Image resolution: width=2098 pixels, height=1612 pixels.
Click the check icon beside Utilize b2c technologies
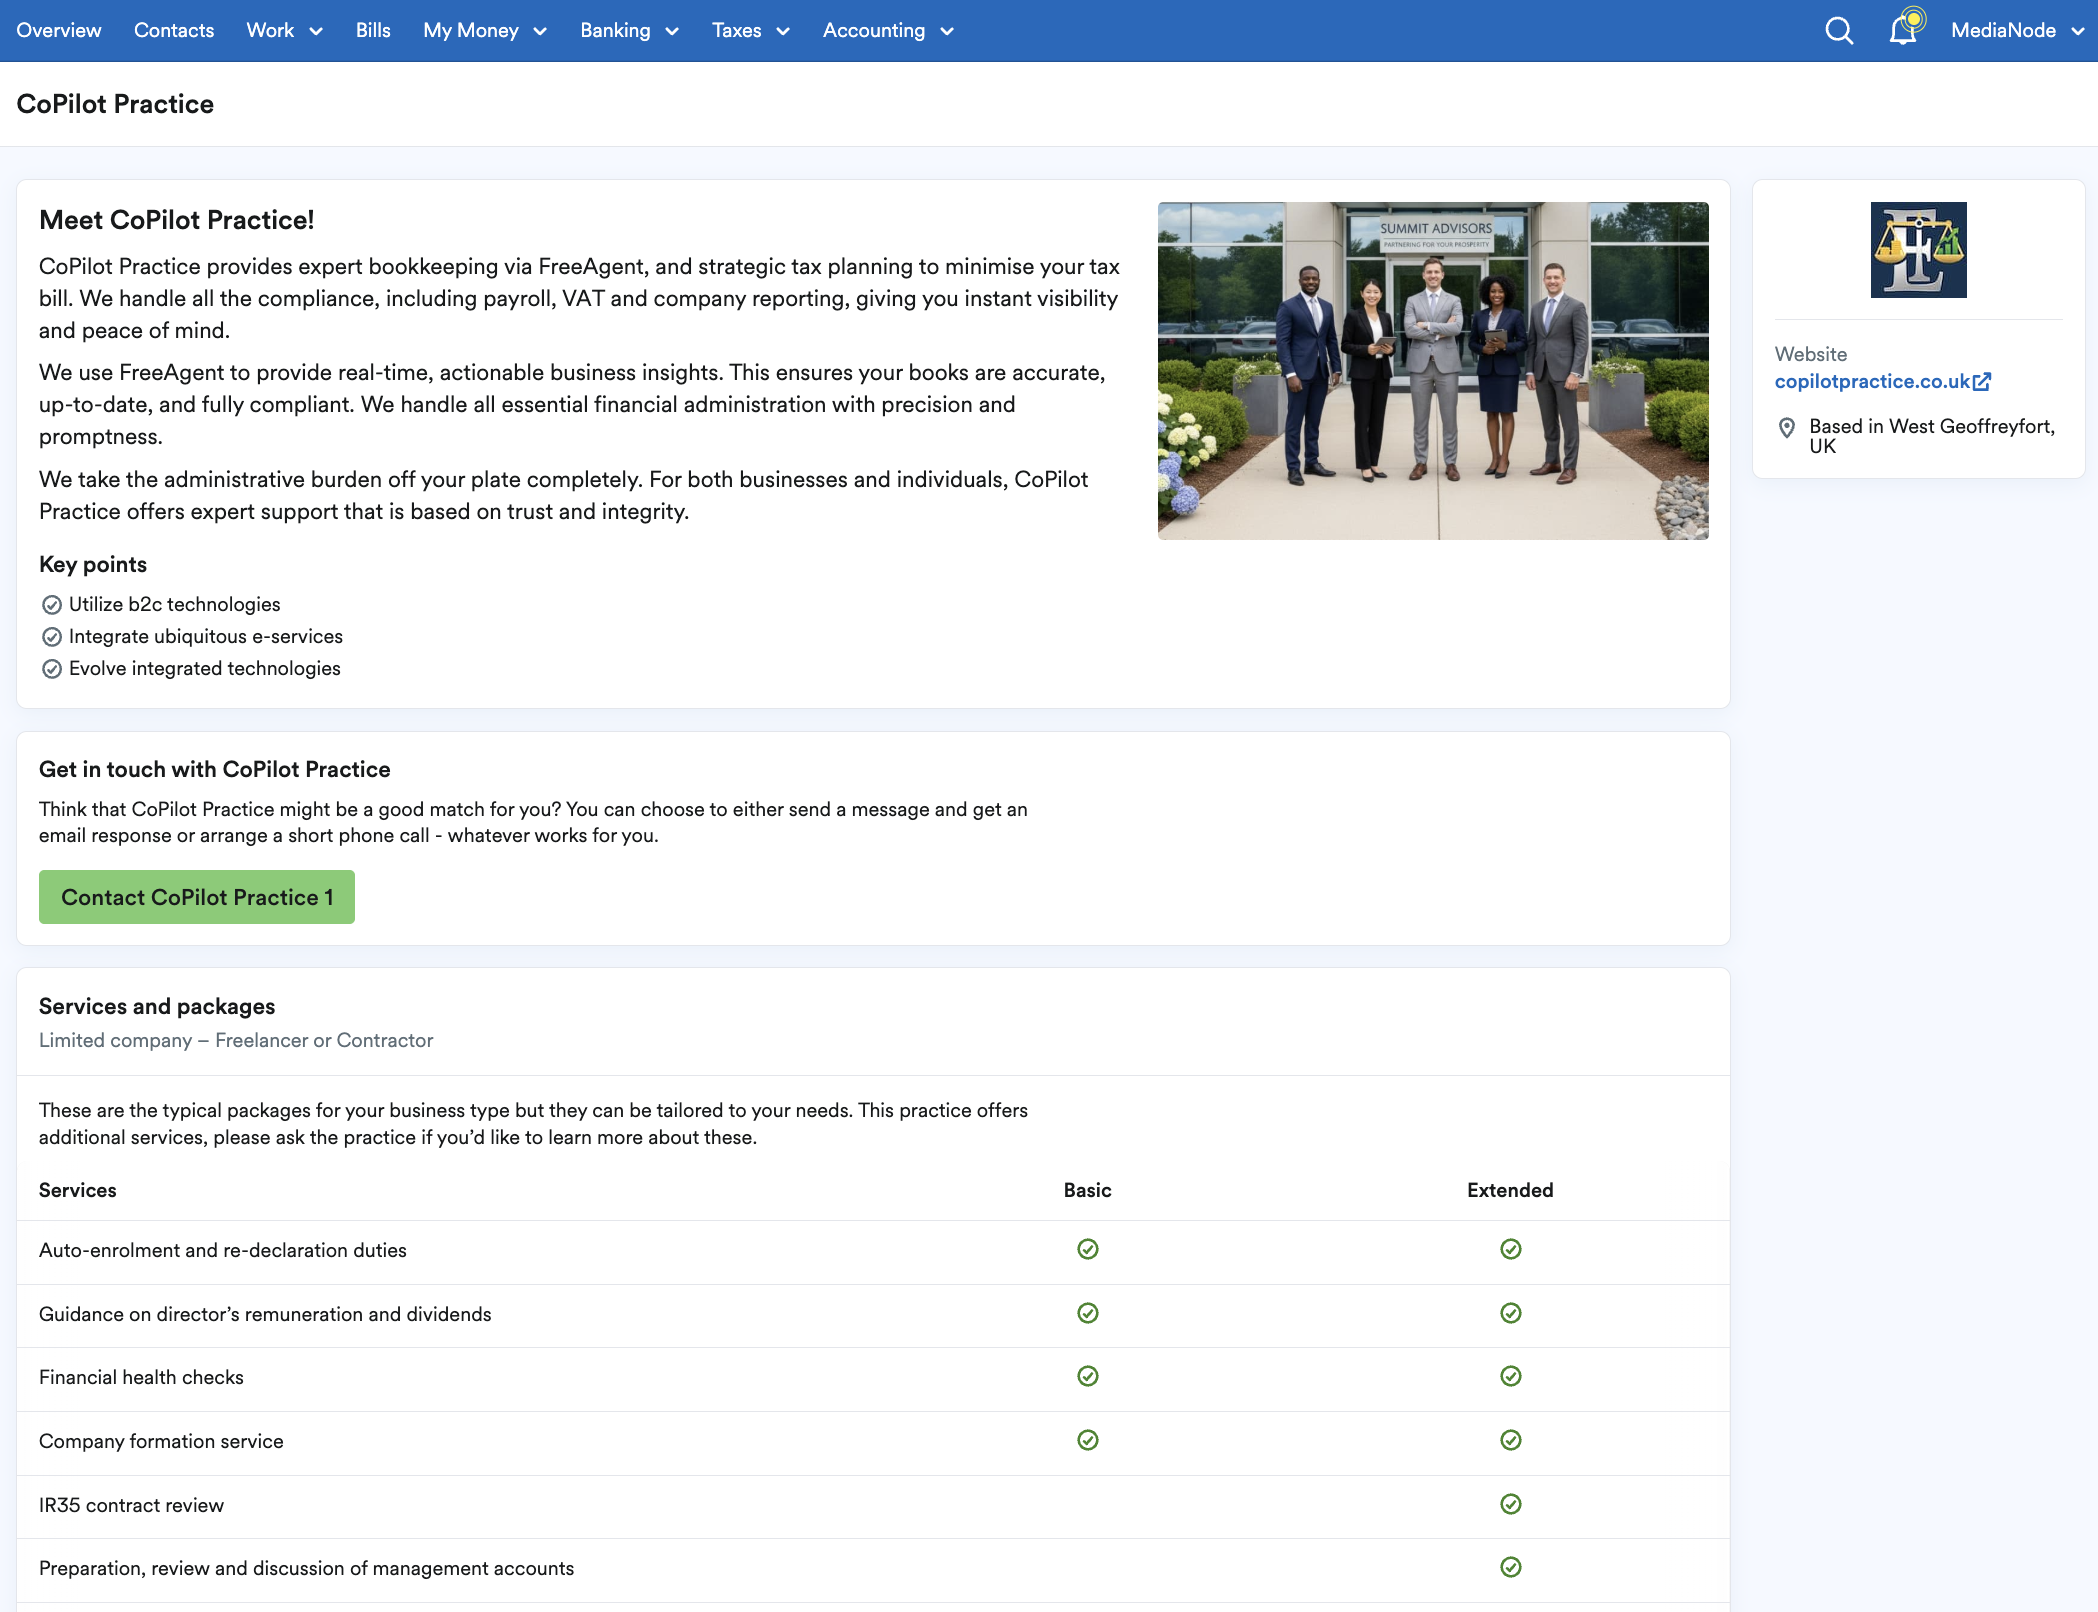click(x=52, y=605)
